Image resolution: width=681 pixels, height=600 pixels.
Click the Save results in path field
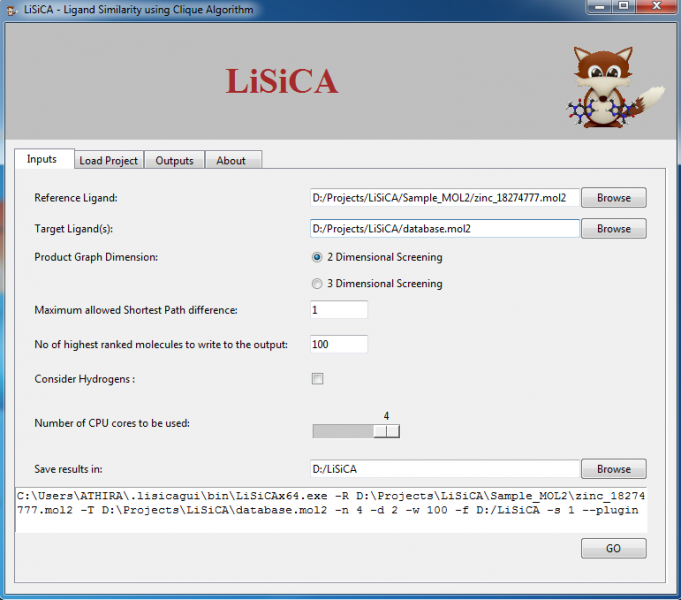click(444, 469)
